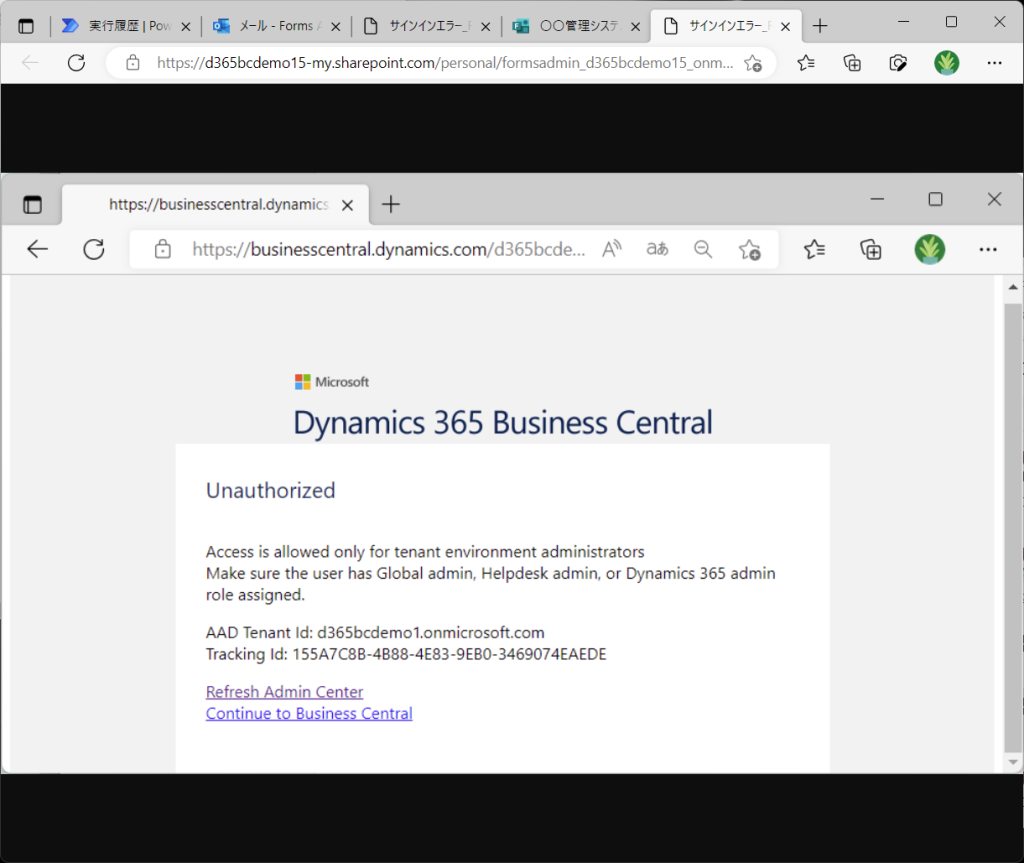Click Continue to Business Central link
Image resolution: width=1024 pixels, height=863 pixels.
point(309,713)
